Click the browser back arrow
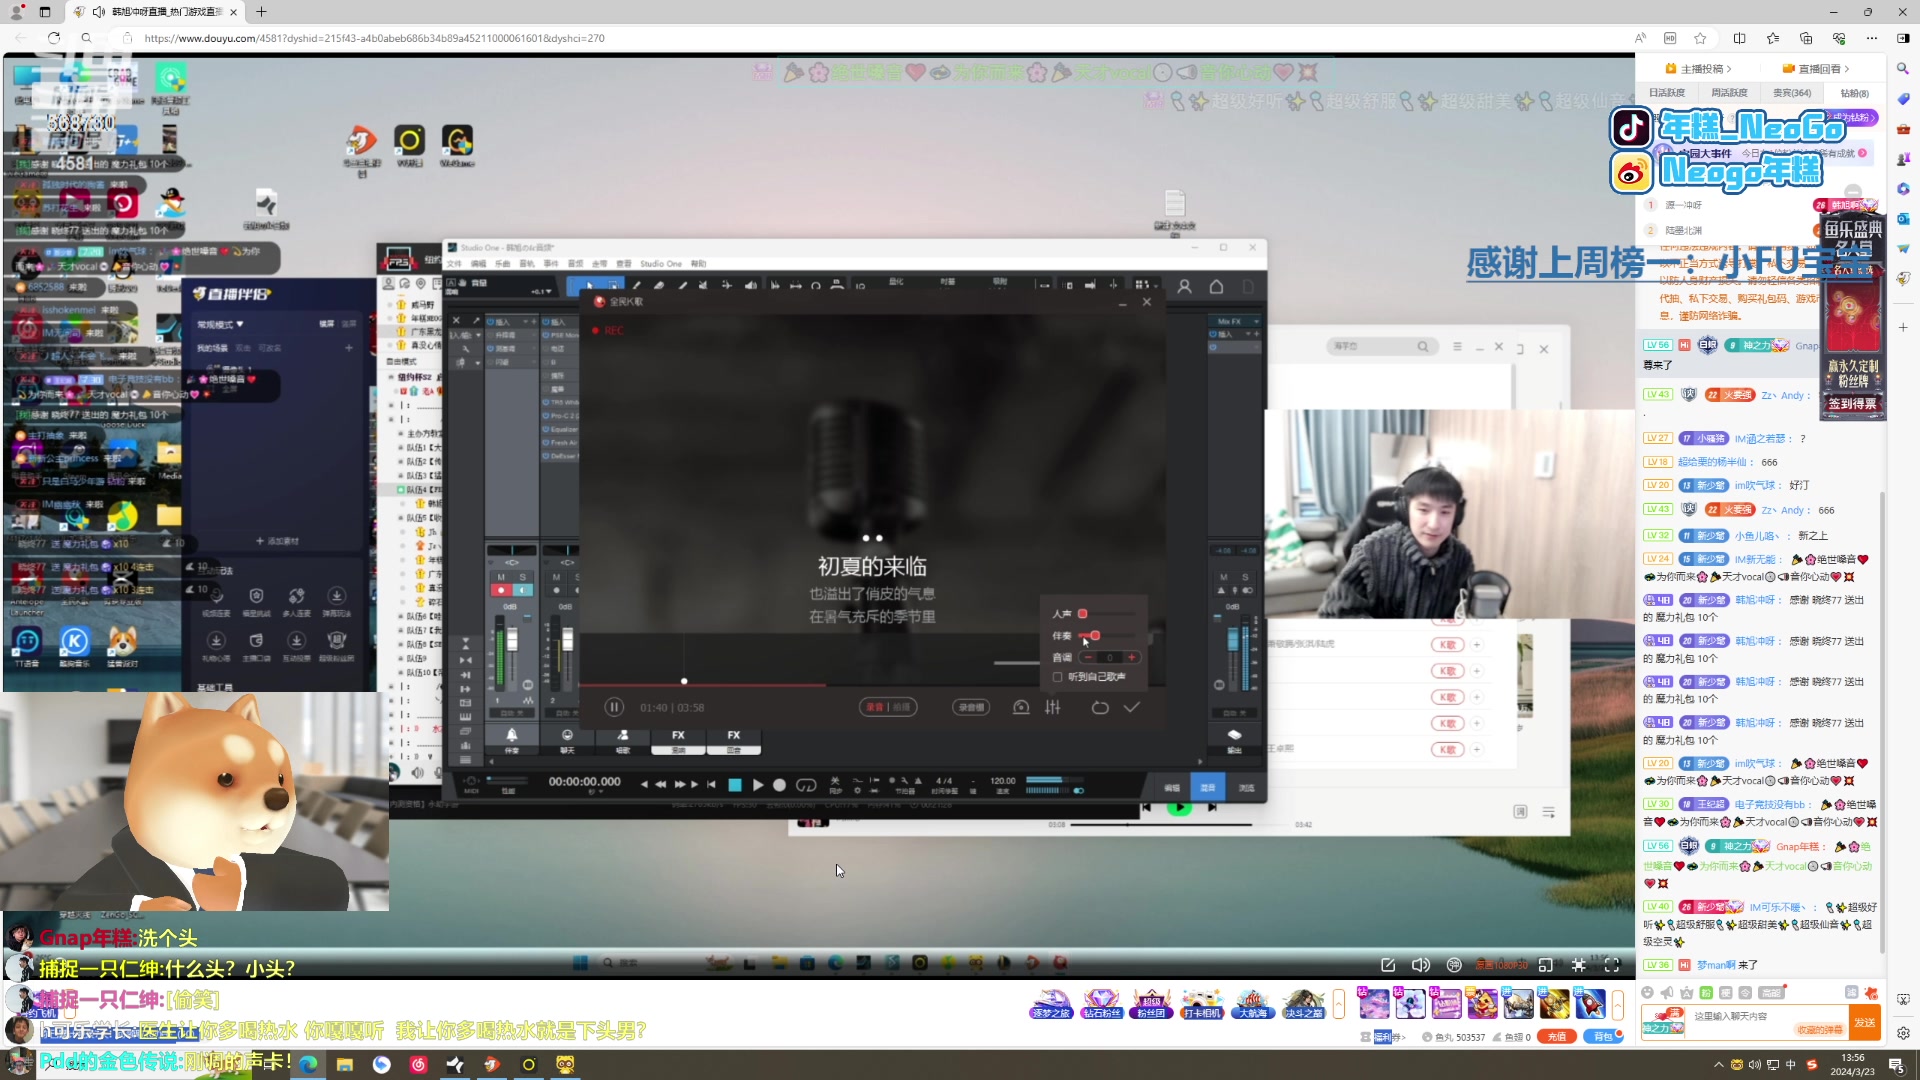This screenshot has height=1080, width=1920. click(21, 38)
